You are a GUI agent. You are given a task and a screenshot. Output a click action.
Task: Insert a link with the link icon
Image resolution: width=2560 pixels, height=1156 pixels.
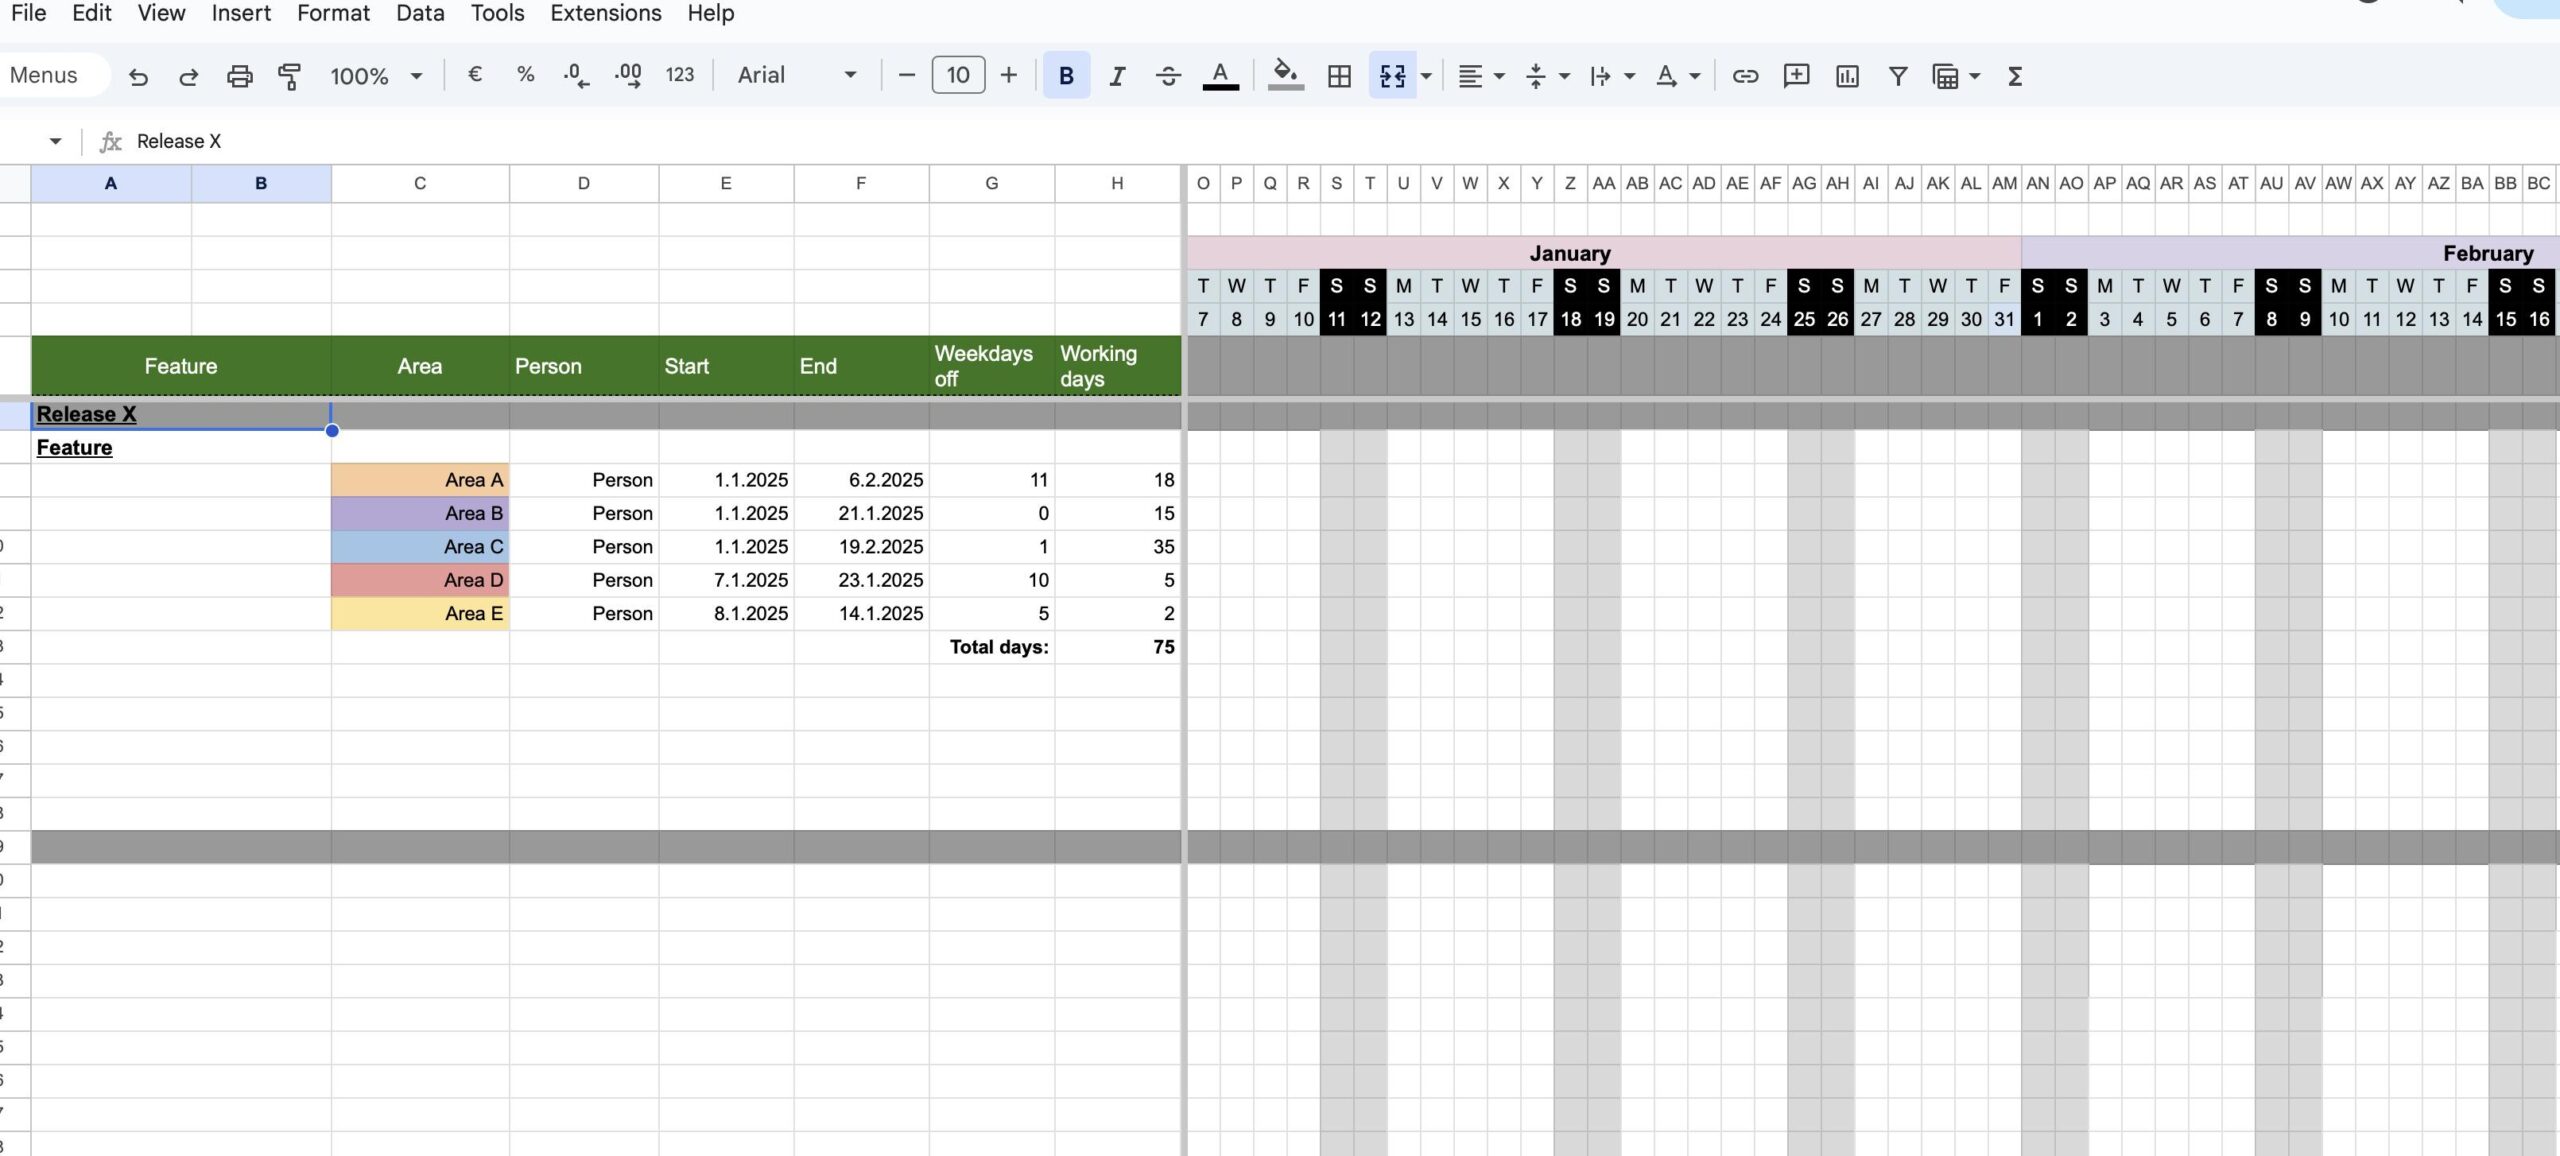(1744, 75)
